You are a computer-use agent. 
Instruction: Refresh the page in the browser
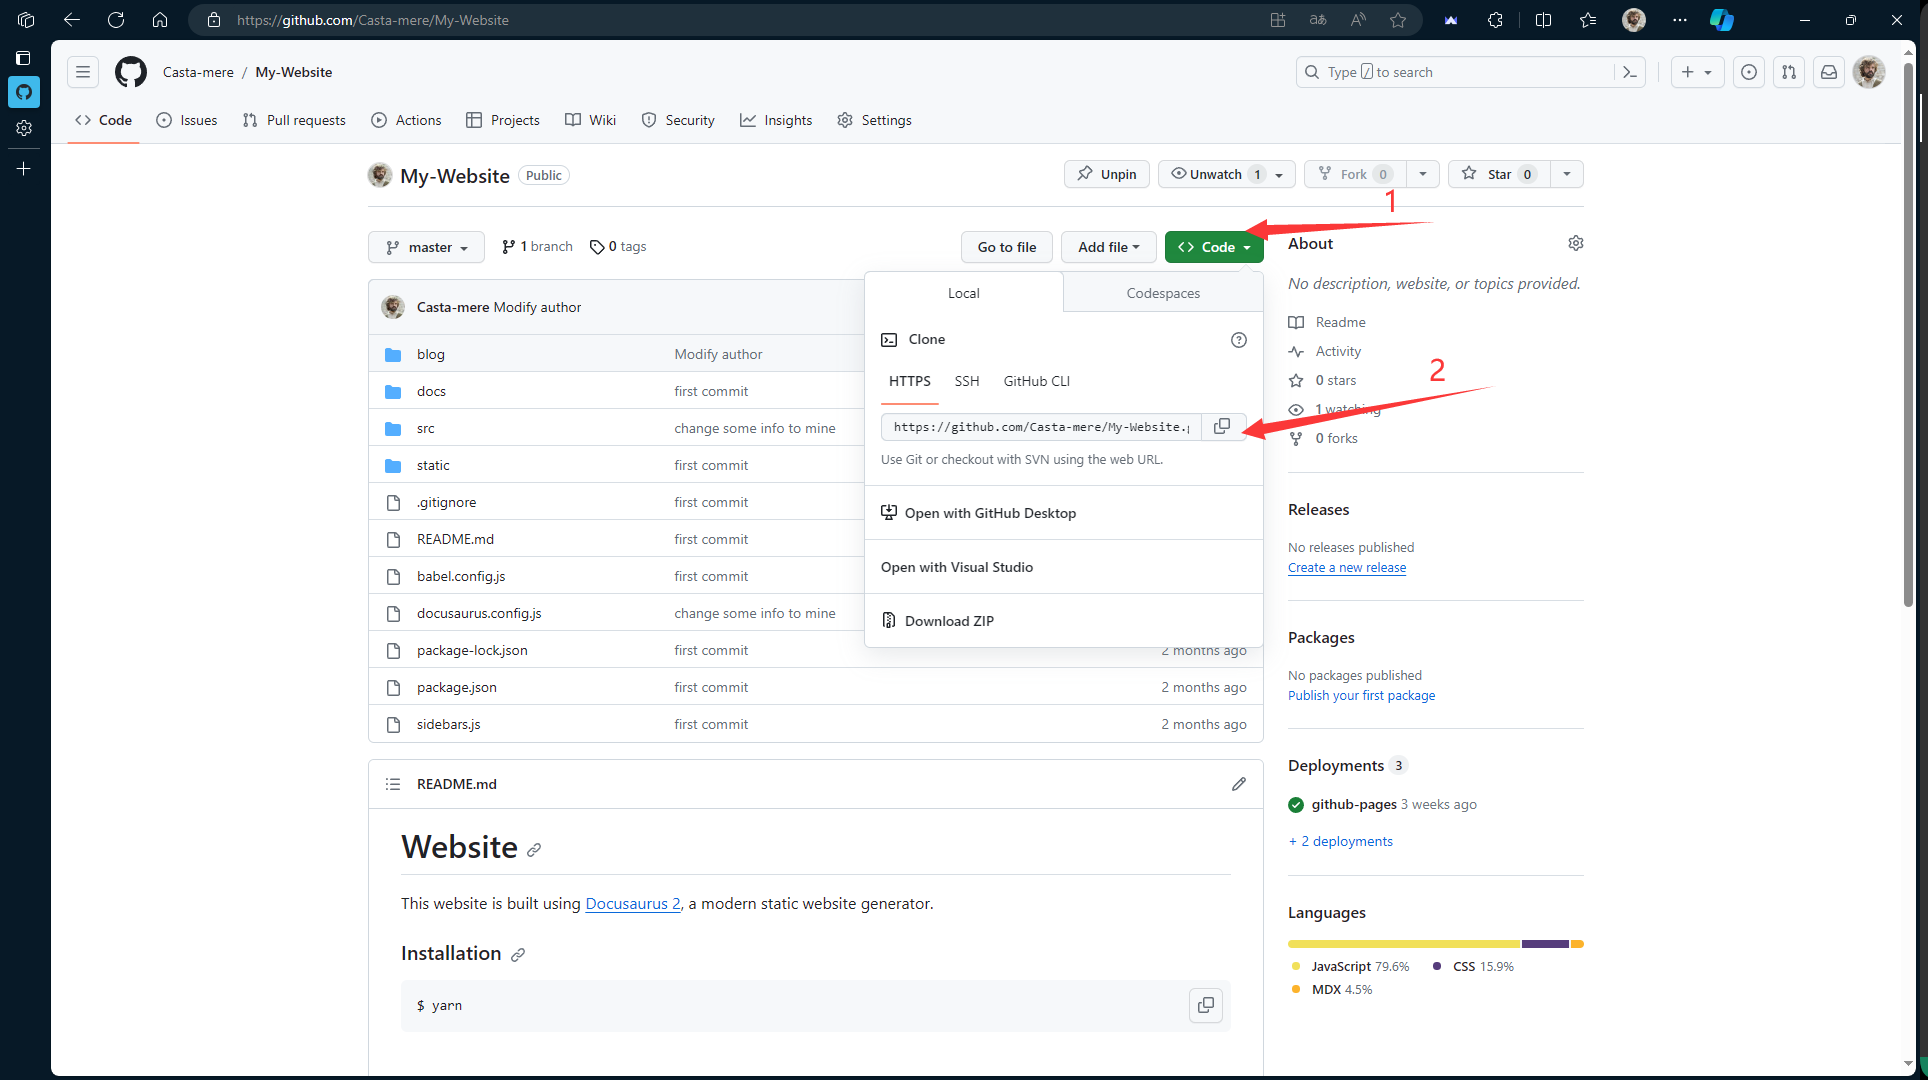click(x=116, y=20)
